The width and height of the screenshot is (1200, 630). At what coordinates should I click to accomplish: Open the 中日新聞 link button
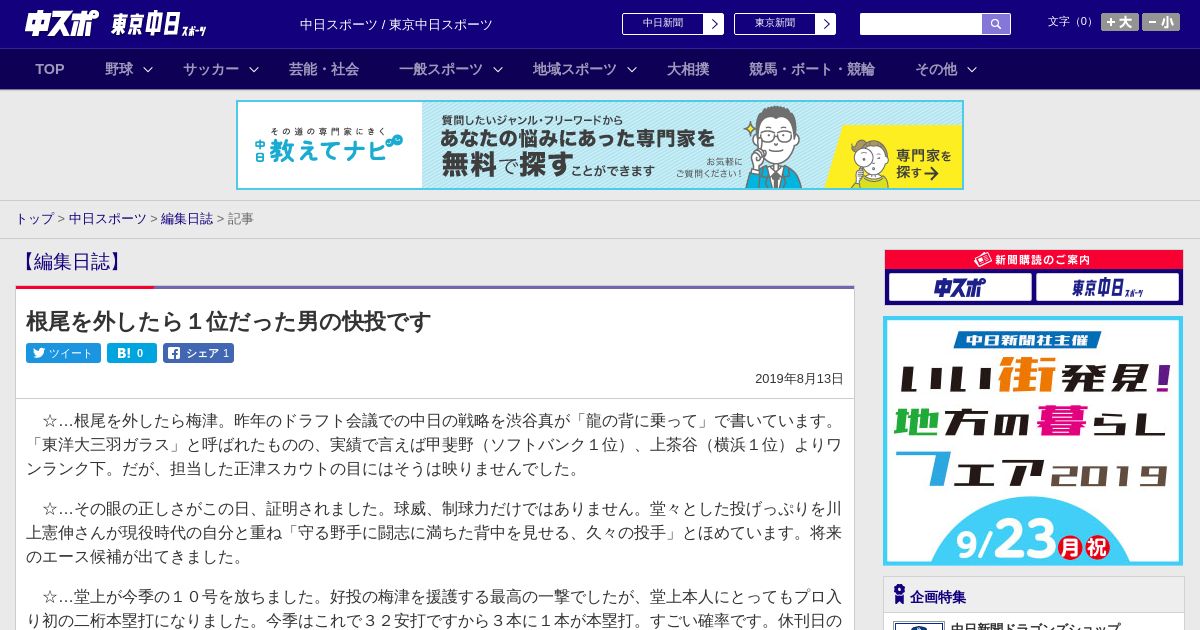[663, 24]
